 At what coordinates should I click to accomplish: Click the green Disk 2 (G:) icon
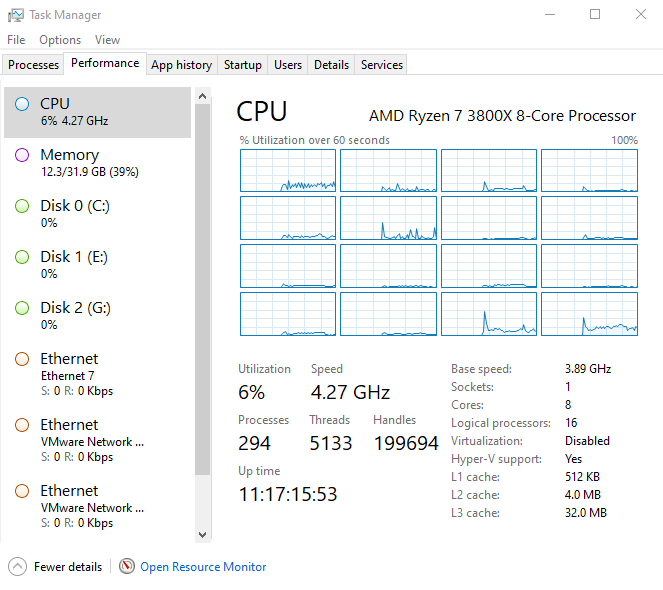click(x=22, y=308)
